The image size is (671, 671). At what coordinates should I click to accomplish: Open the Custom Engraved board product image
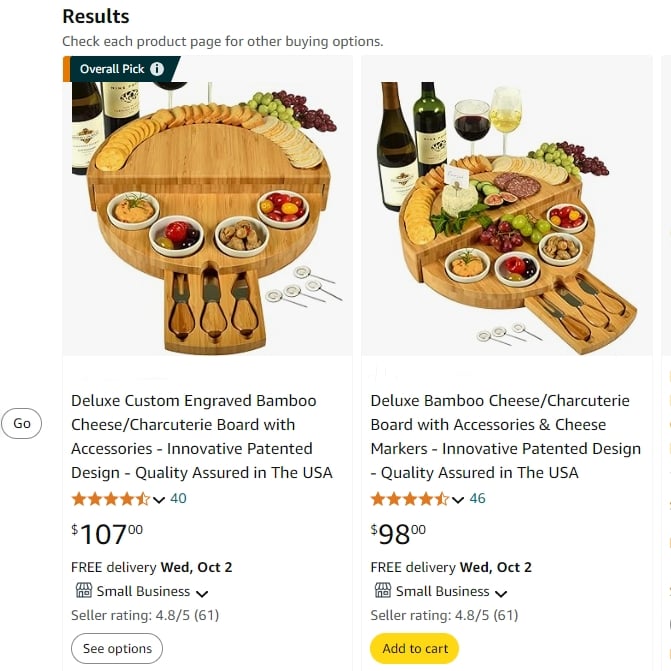207,210
